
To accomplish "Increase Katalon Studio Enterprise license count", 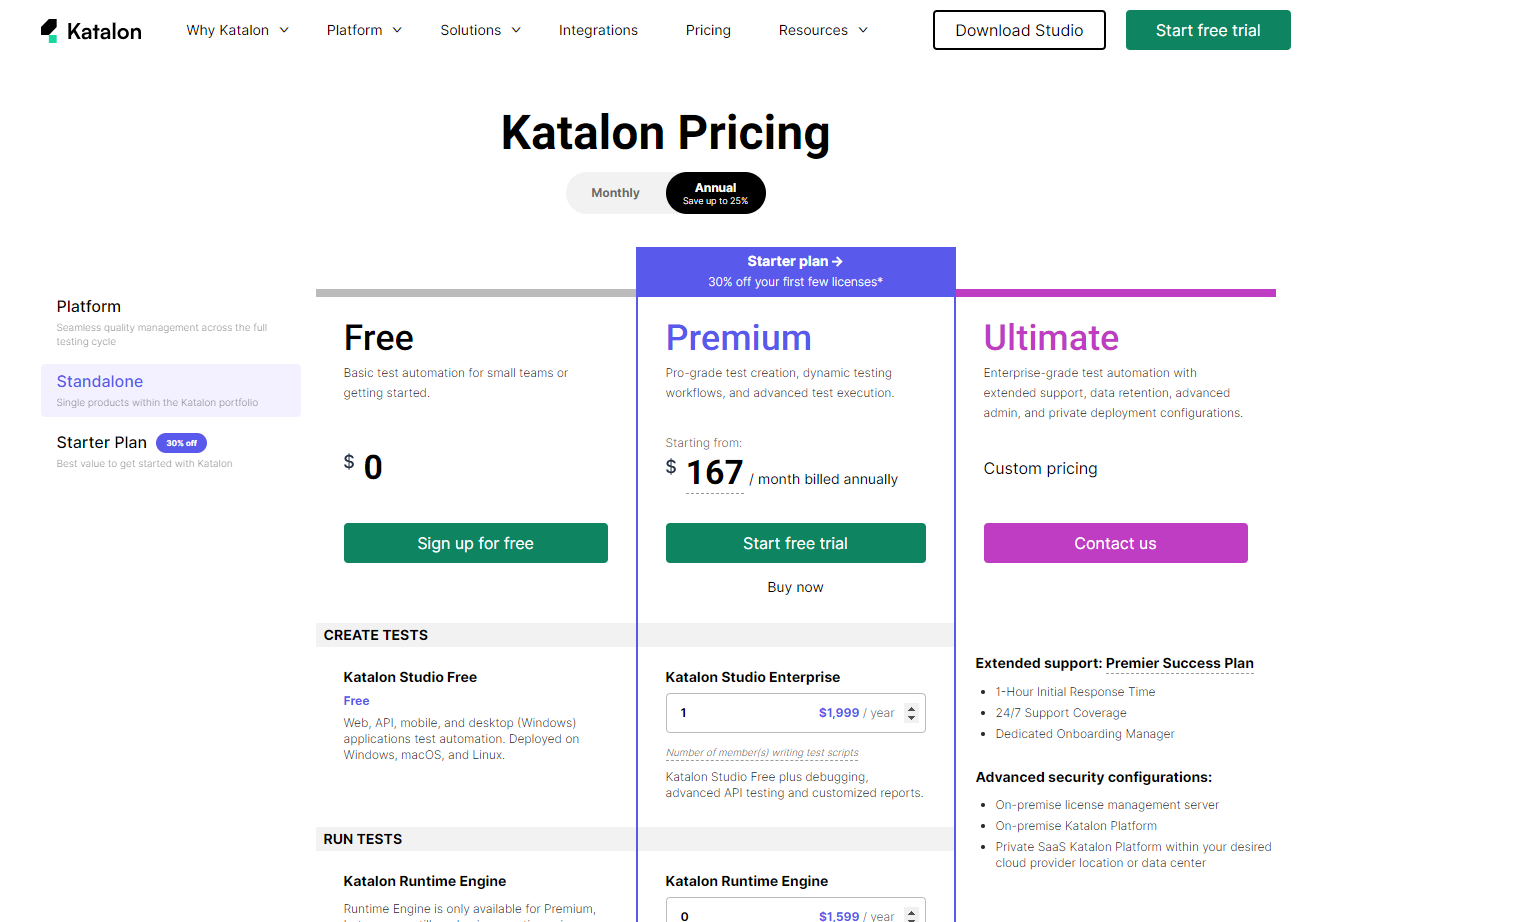I will [x=911, y=706].
